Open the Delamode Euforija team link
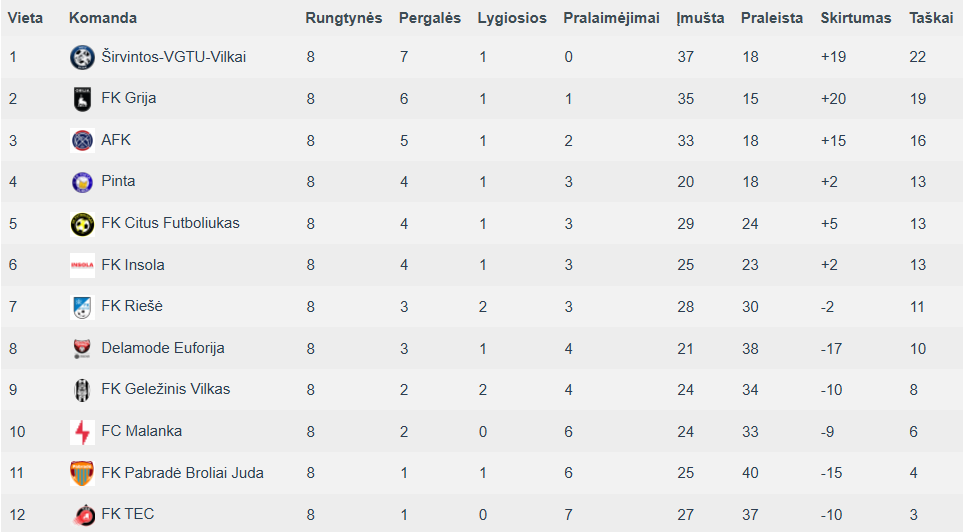This screenshot has width=963, height=532. [163, 348]
